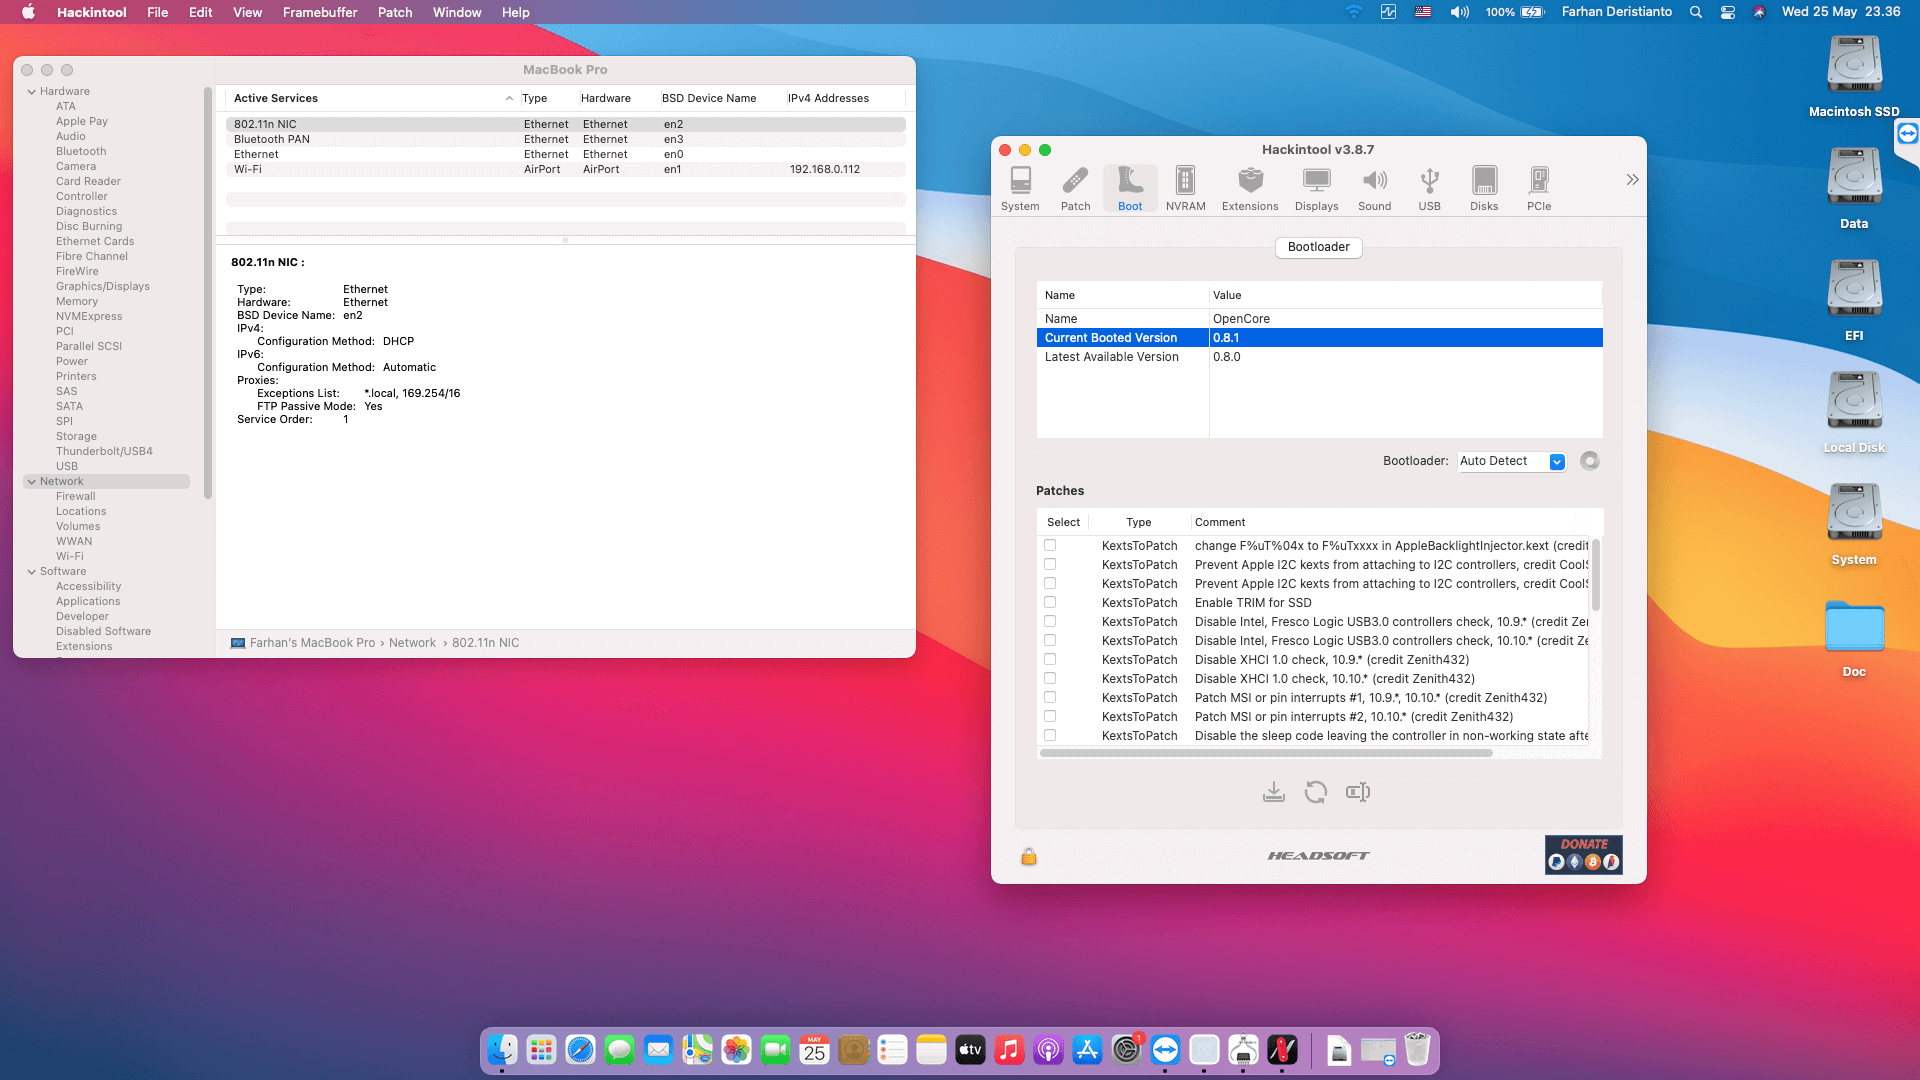Select the PCIe icon in the toolbar

tap(1539, 187)
